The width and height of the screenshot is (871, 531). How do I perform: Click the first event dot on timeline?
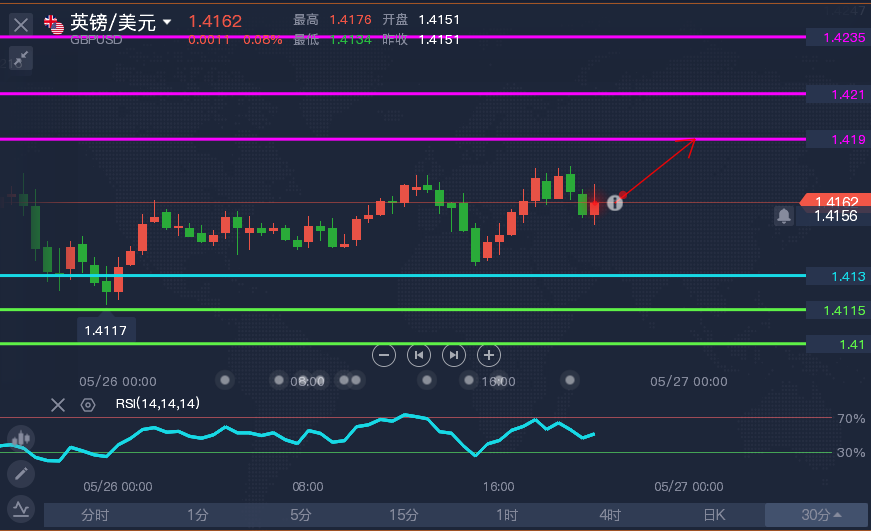coord(225,380)
